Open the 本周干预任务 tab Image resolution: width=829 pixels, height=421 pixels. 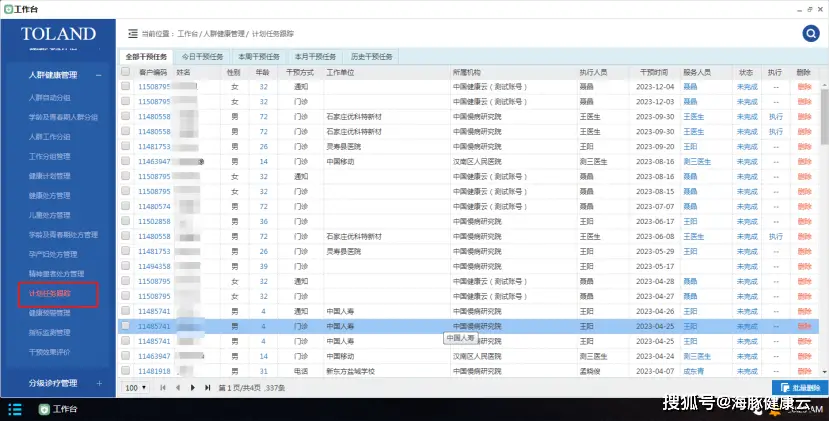click(x=259, y=57)
